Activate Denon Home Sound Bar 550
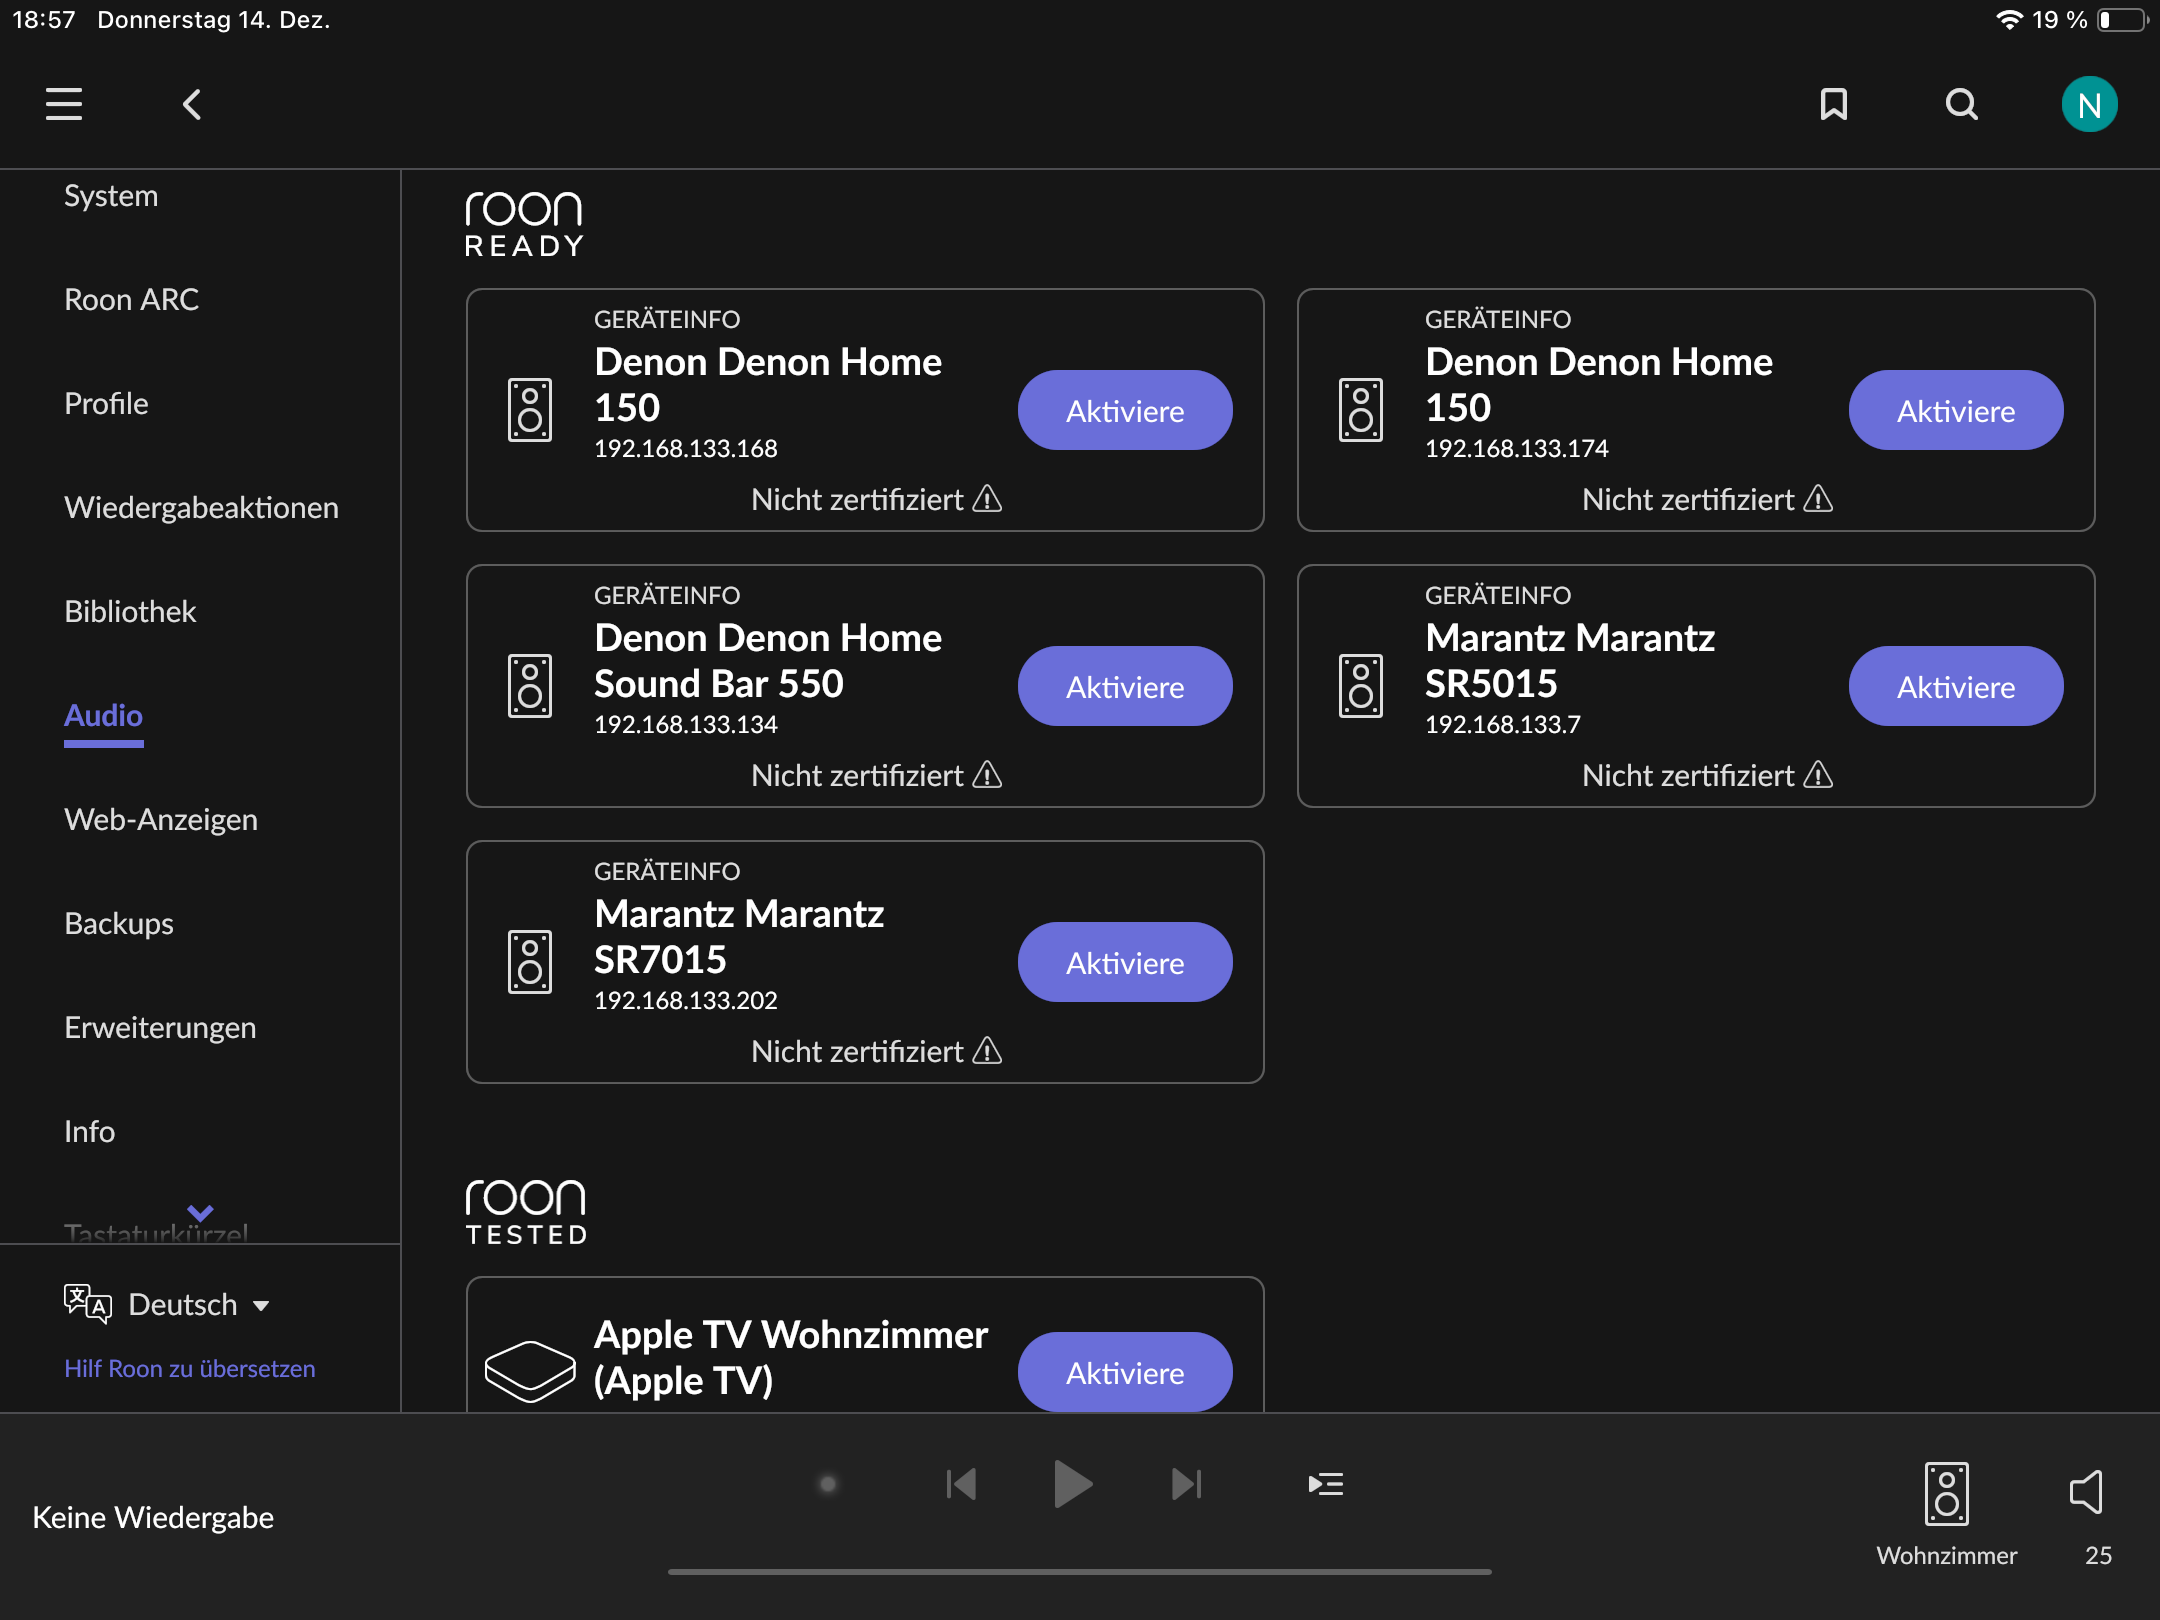Screen dimensions: 2160x1620 coord(1125,686)
